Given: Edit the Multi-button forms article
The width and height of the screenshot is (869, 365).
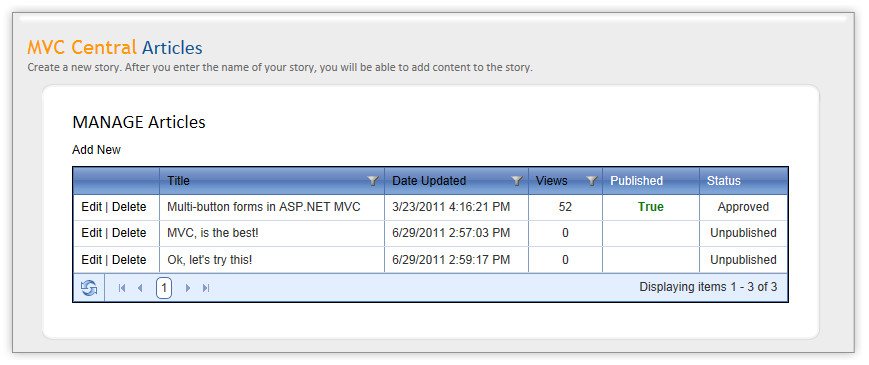Looking at the screenshot, I should click(91, 207).
